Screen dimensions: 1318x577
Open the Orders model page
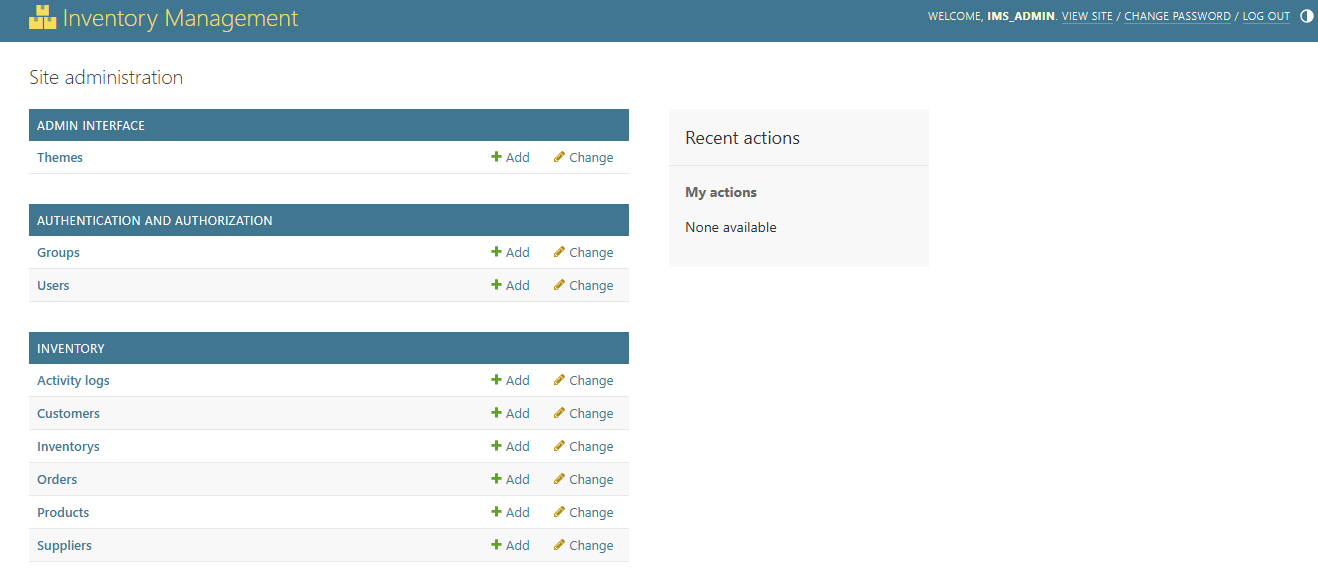pyautogui.click(x=57, y=479)
